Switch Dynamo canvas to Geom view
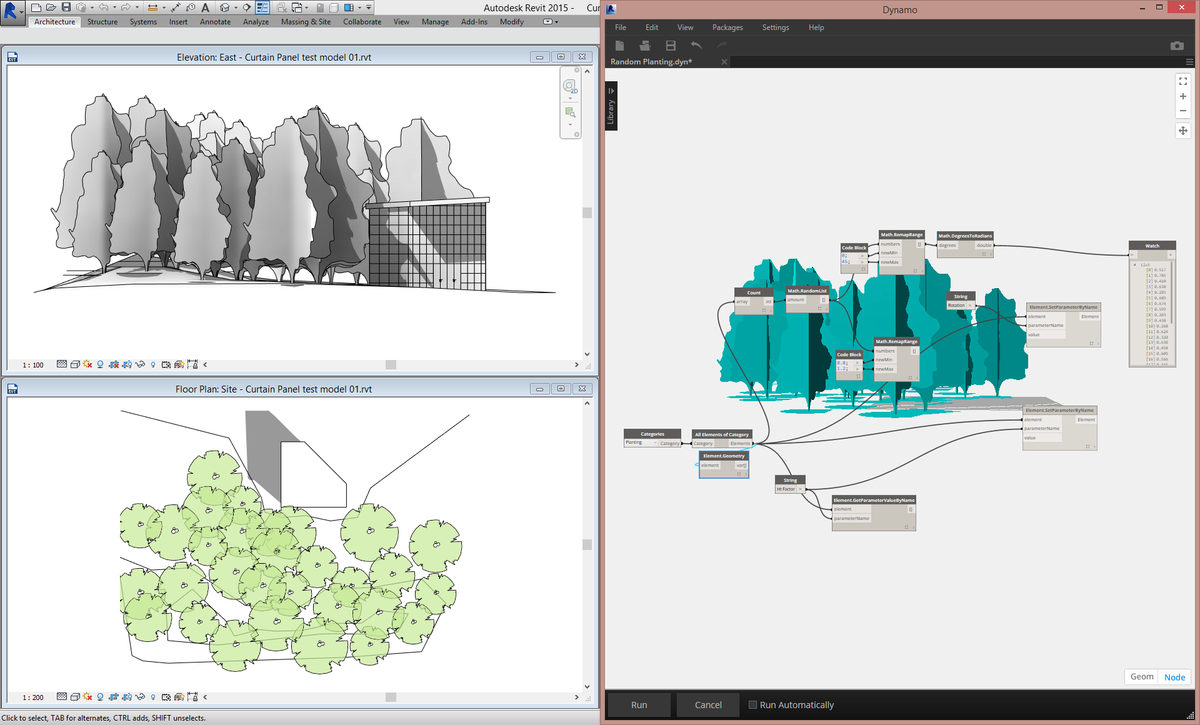1200x725 pixels. [1142, 677]
